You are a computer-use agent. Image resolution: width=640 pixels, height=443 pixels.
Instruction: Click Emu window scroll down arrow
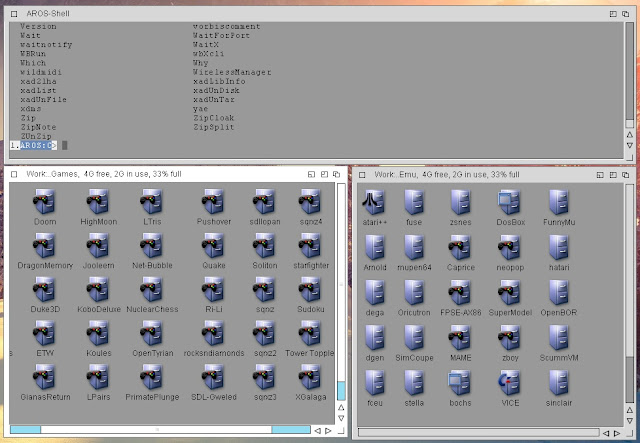click(x=629, y=421)
